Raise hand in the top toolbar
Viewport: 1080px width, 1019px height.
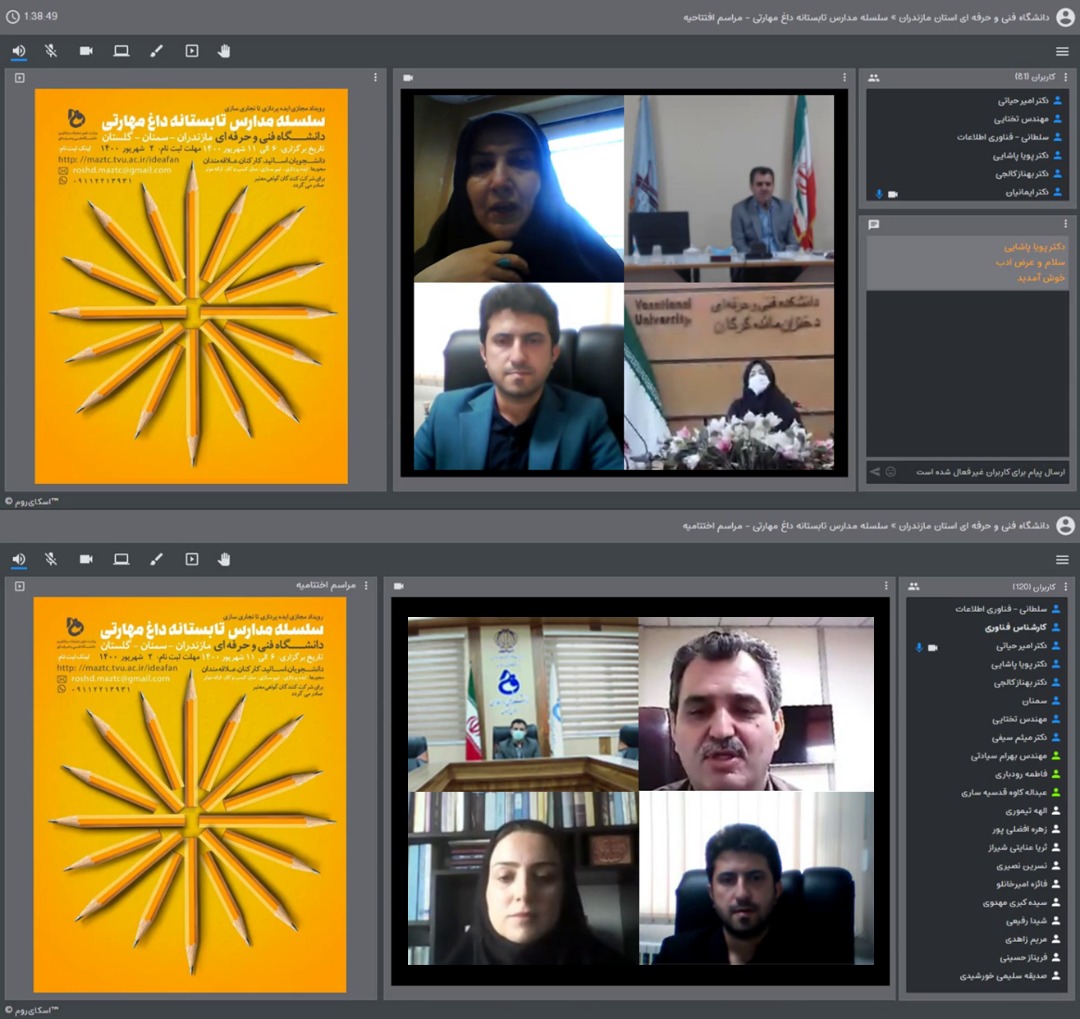[x=224, y=51]
